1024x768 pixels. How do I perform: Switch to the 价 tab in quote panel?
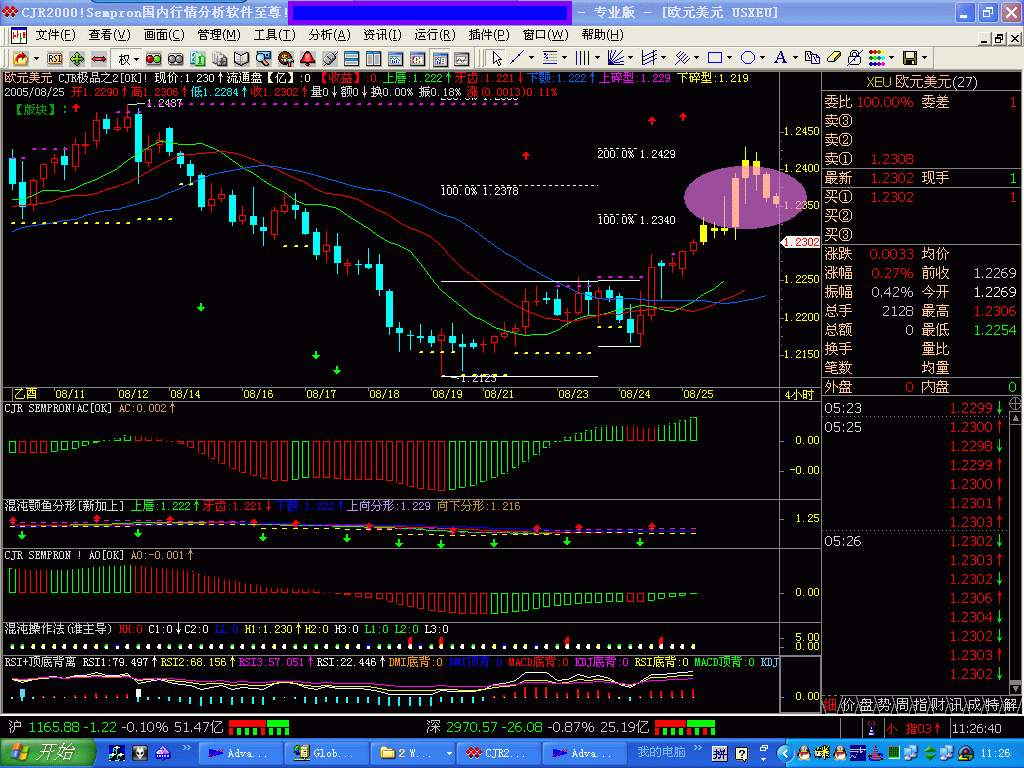(x=848, y=705)
